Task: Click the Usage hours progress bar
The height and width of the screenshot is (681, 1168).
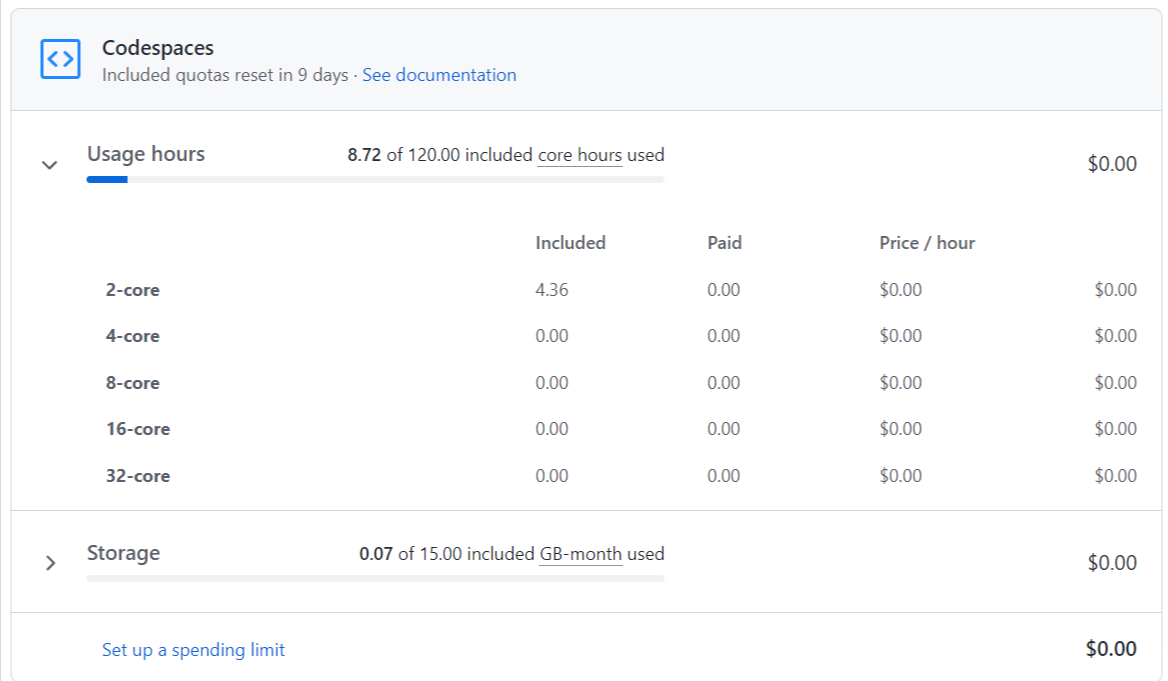Action: pyautogui.click(x=375, y=180)
